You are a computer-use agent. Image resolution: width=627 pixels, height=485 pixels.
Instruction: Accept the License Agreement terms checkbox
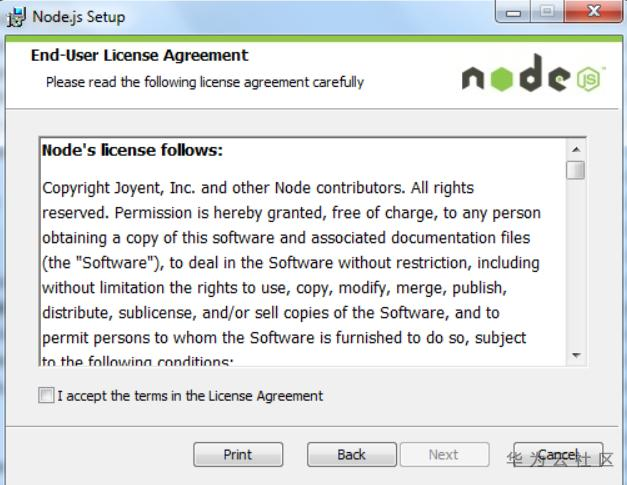[46, 396]
